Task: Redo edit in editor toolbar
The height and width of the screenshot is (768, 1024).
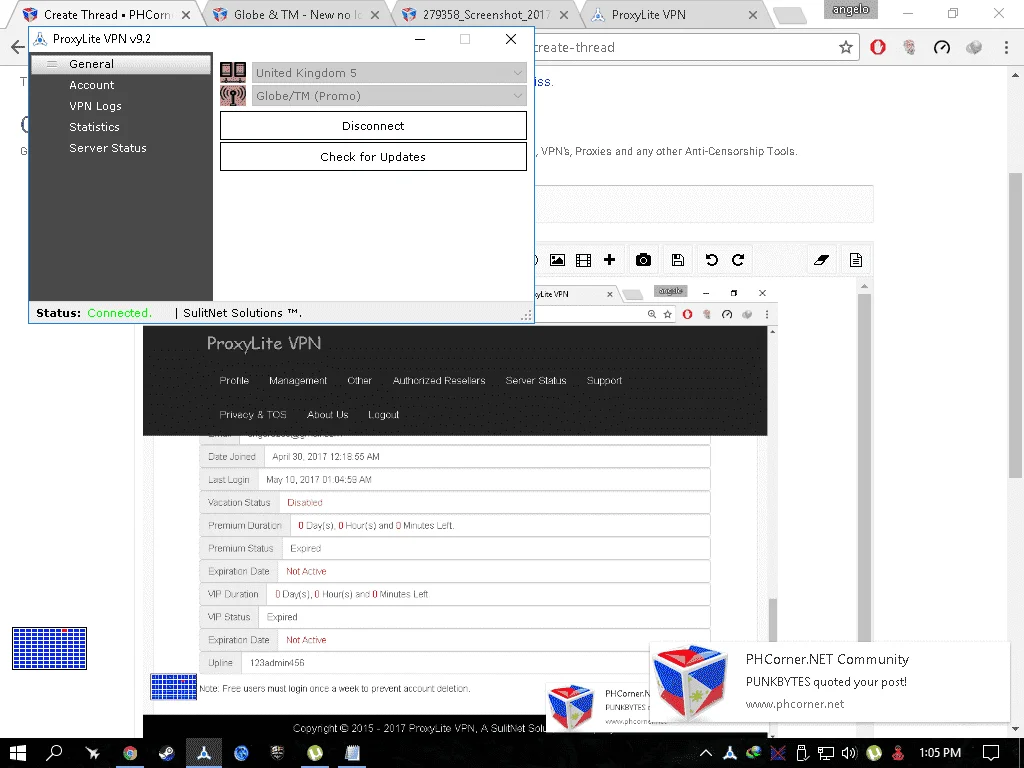Action: (738, 260)
